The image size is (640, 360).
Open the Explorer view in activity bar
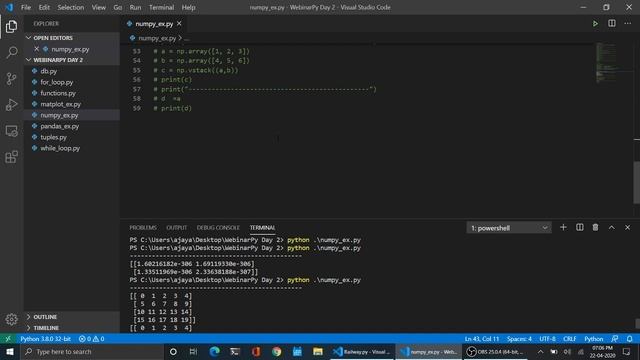point(11,27)
